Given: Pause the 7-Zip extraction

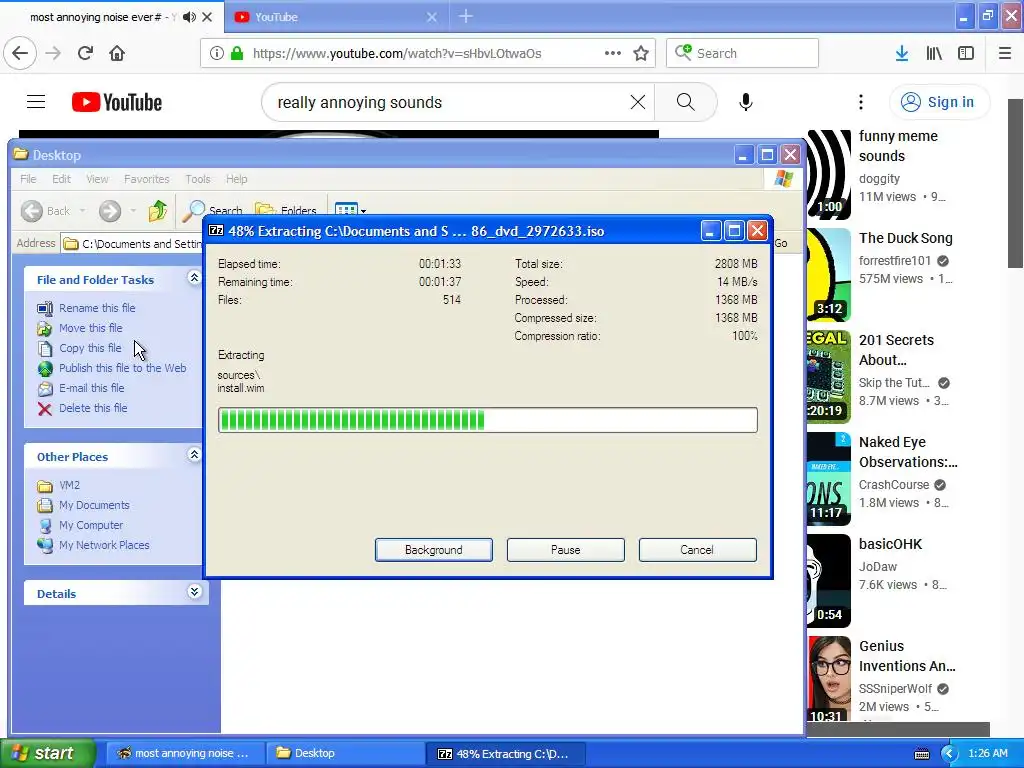Looking at the screenshot, I should [566, 550].
